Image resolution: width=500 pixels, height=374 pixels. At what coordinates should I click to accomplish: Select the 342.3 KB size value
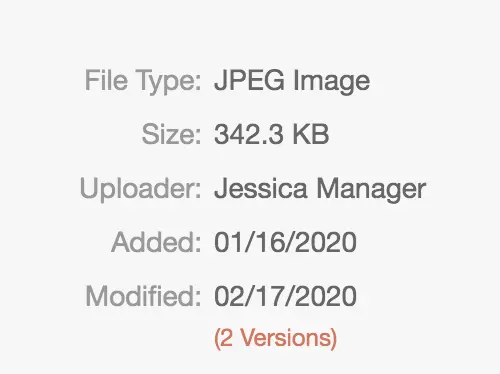coord(272,134)
